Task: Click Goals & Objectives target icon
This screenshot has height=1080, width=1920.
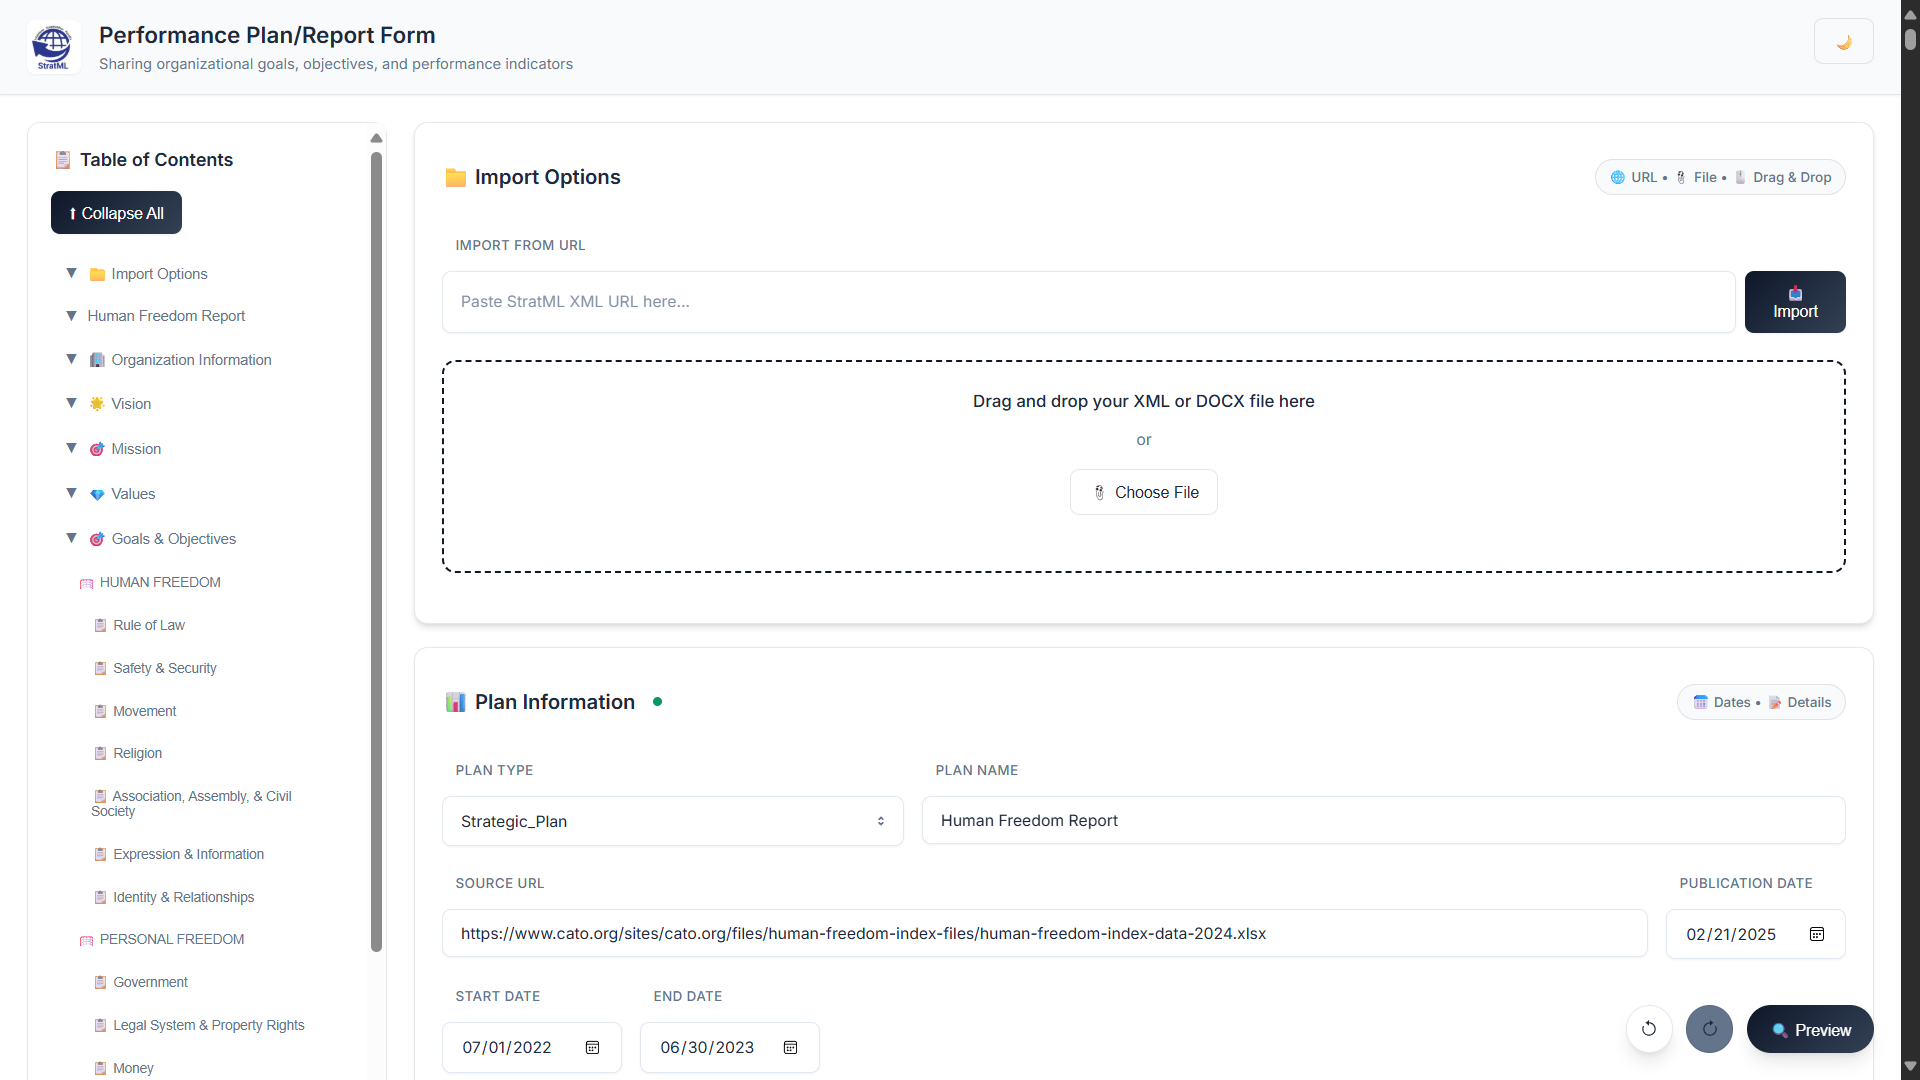Action: click(97, 539)
